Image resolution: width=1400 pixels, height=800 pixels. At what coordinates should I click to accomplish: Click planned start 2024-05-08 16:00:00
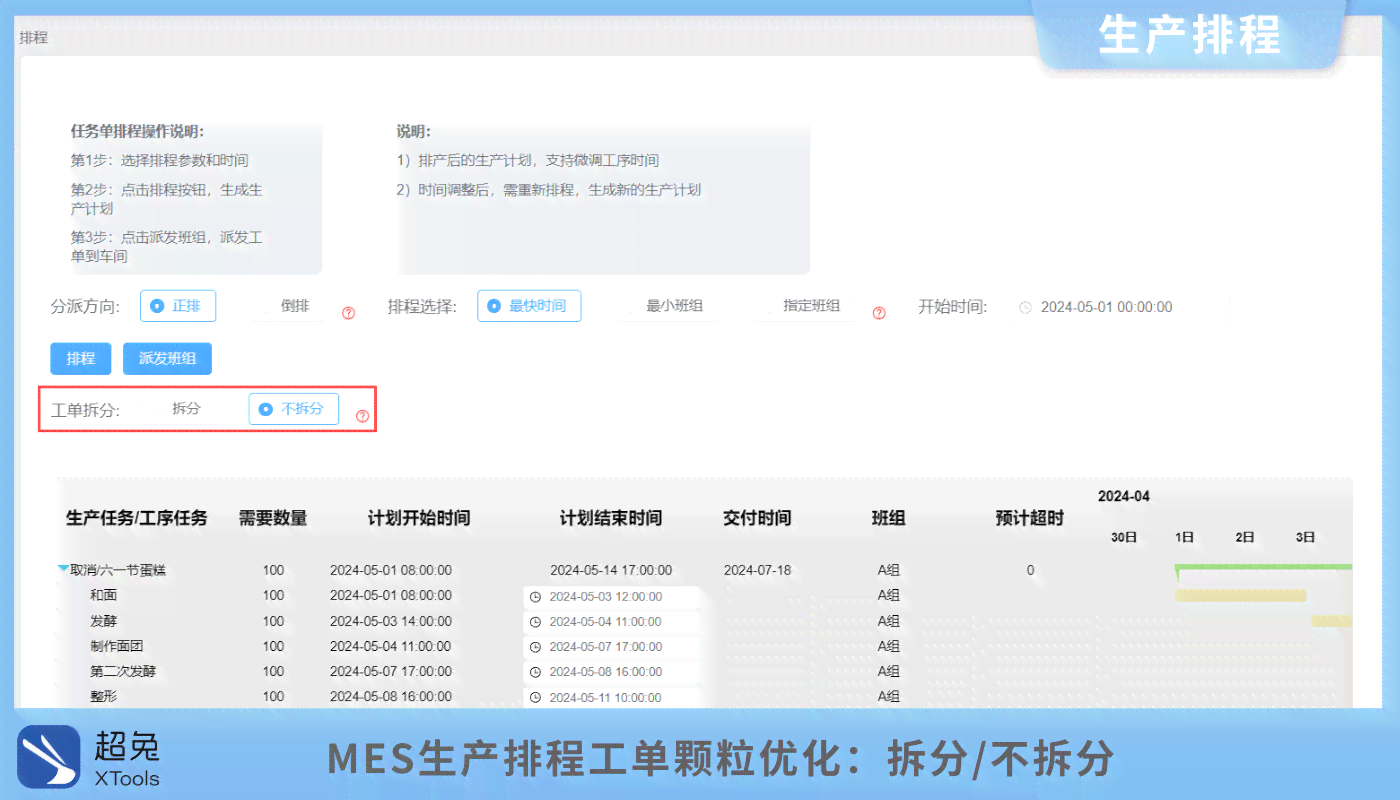[391, 696]
